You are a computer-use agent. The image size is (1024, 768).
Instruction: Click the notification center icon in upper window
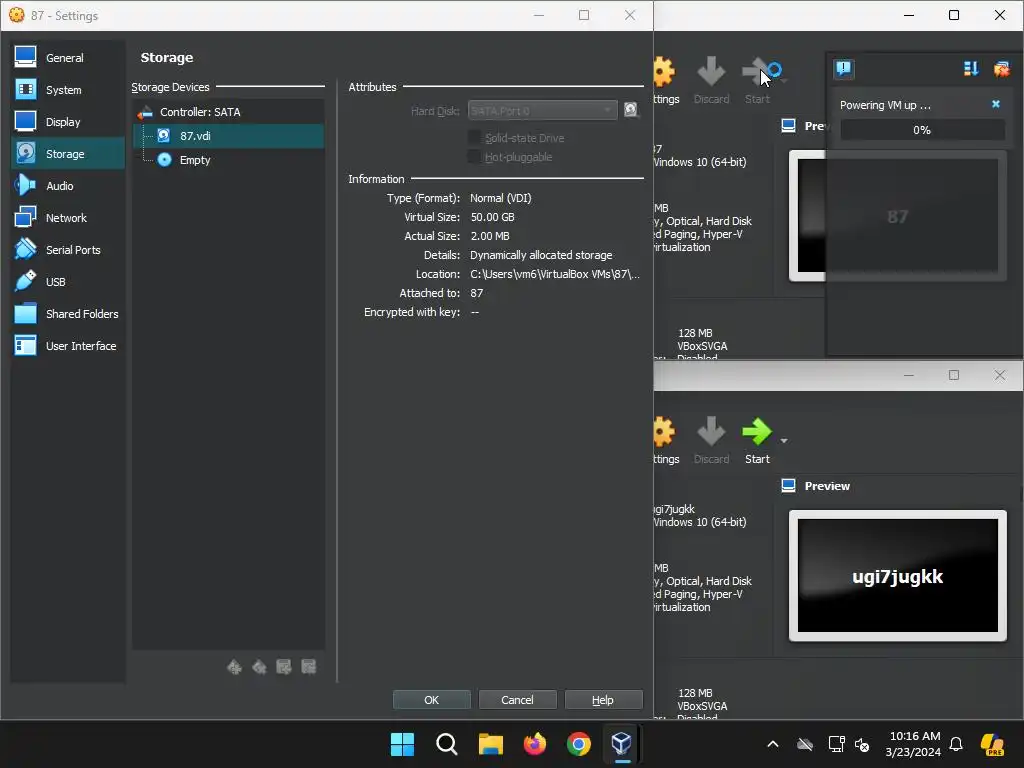pos(844,69)
